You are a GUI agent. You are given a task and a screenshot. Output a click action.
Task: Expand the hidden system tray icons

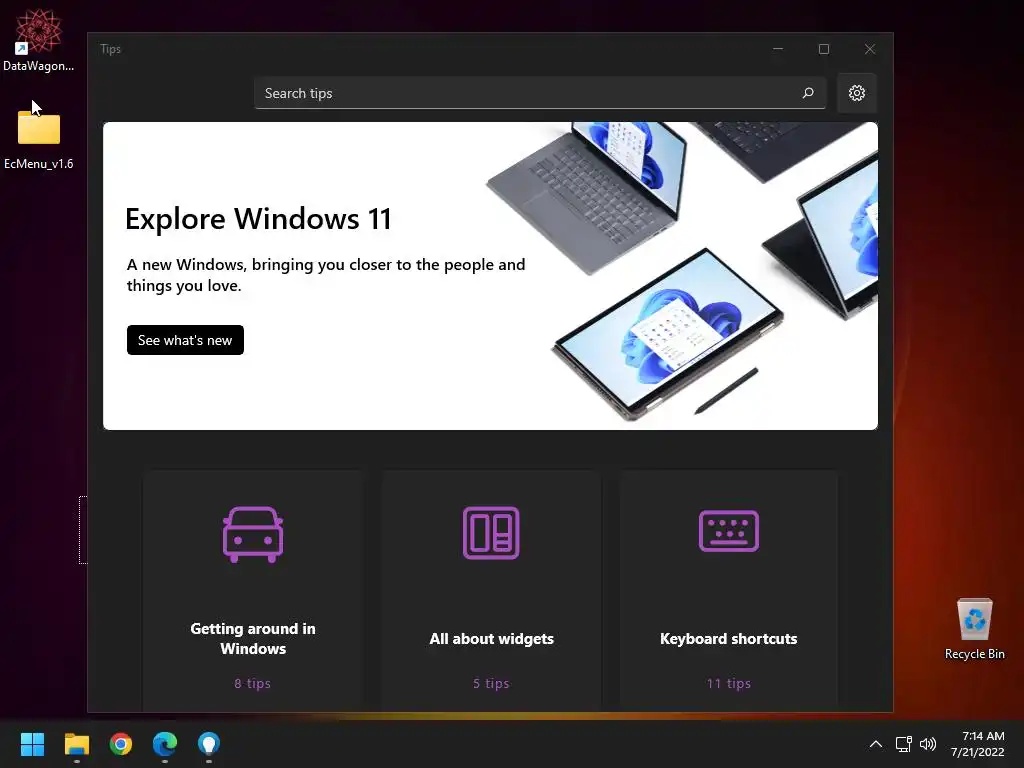click(x=876, y=744)
